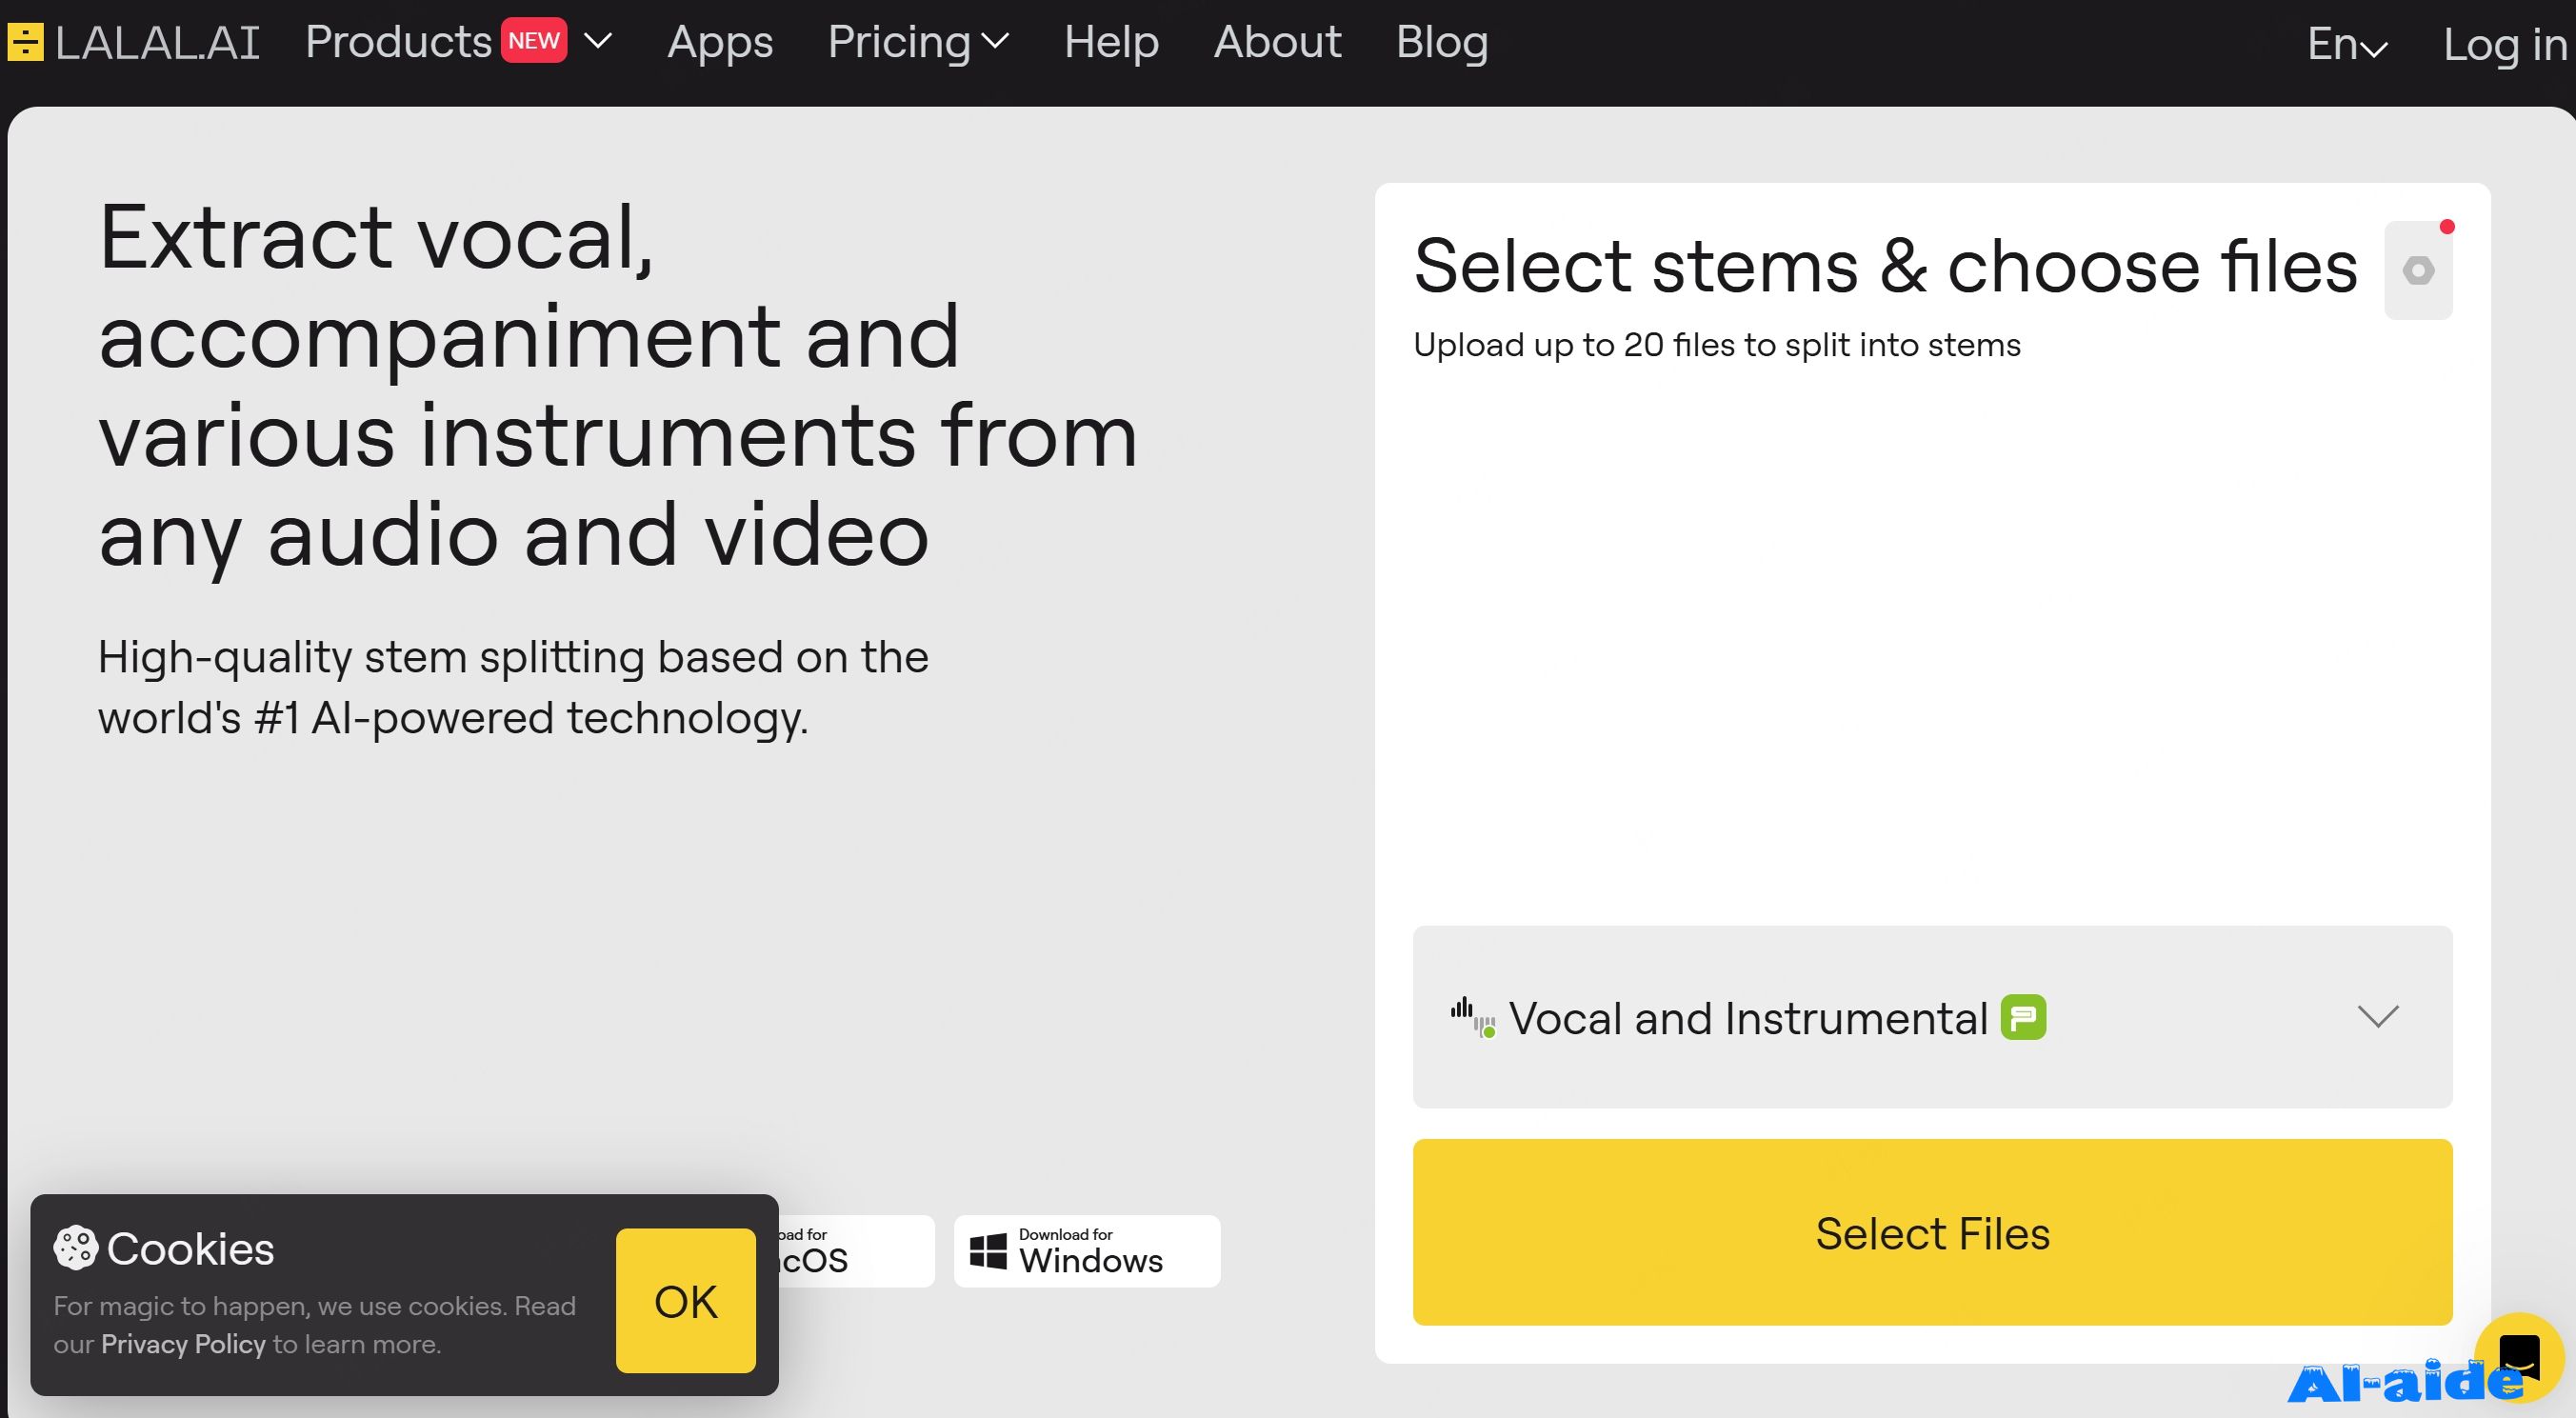Viewport: 2576px width, 1418px height.
Task: Click the cookie icon in the Cookies banner
Action: [x=75, y=1248]
